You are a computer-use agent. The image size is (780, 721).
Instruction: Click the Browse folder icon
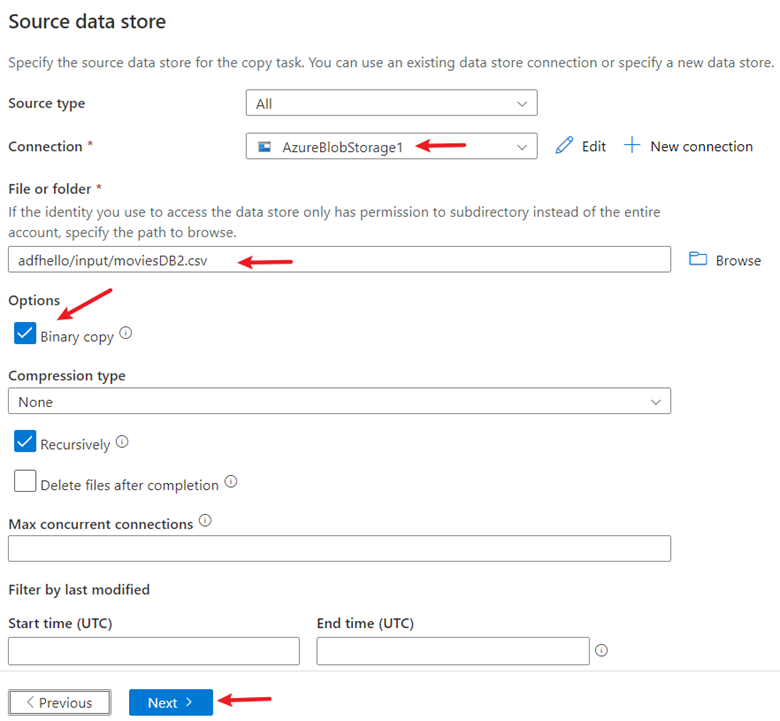[x=698, y=260]
